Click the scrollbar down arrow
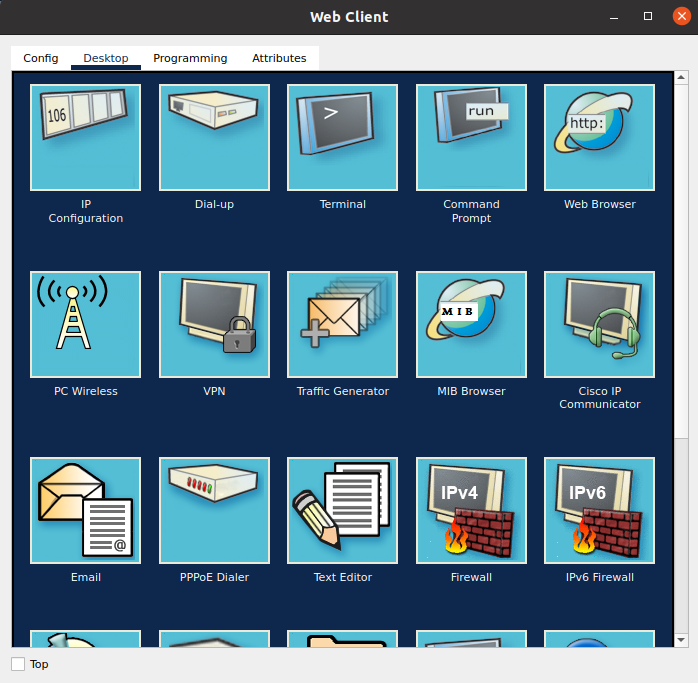 [681, 640]
